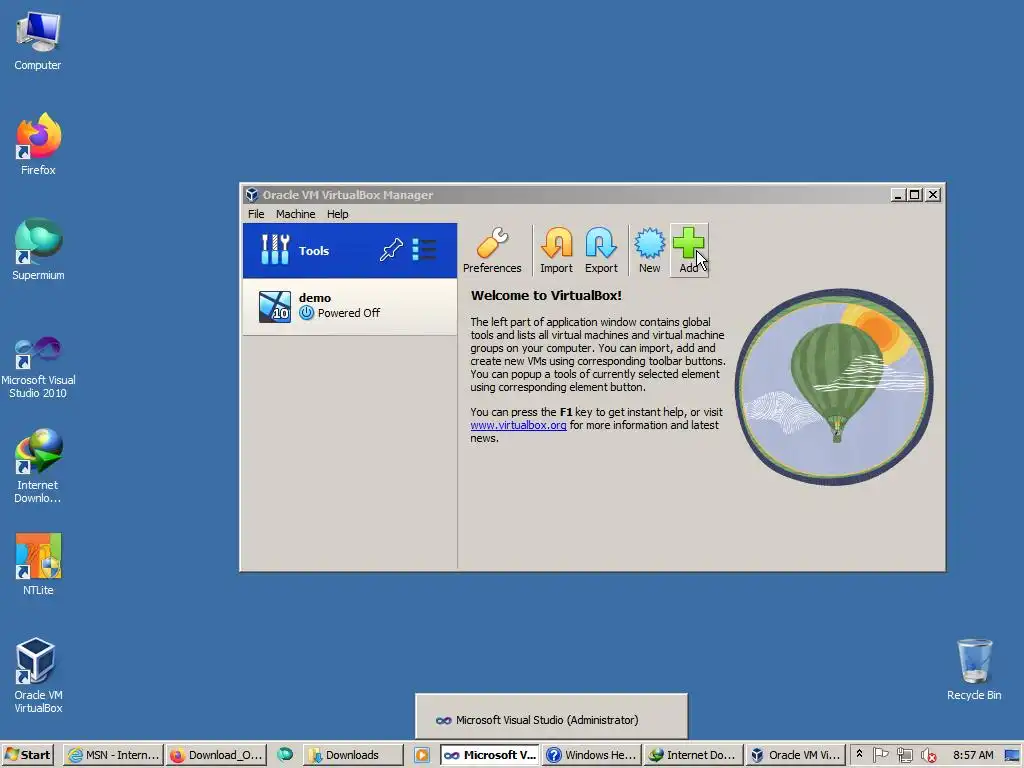Click the Recycle Bin icon
The width and height of the screenshot is (1024, 768).
(974, 670)
